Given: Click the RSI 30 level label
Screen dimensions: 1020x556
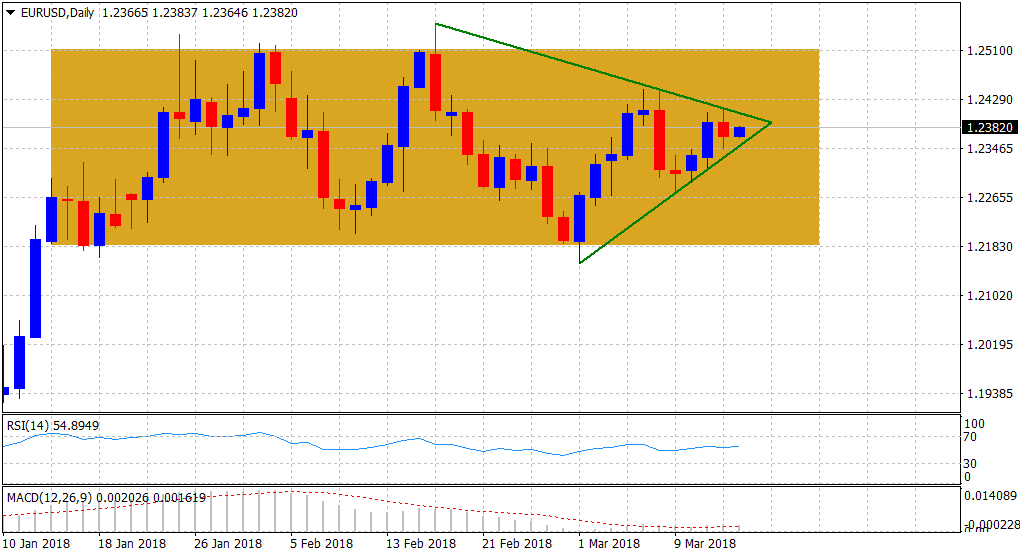Looking at the screenshot, I should [x=970, y=464].
